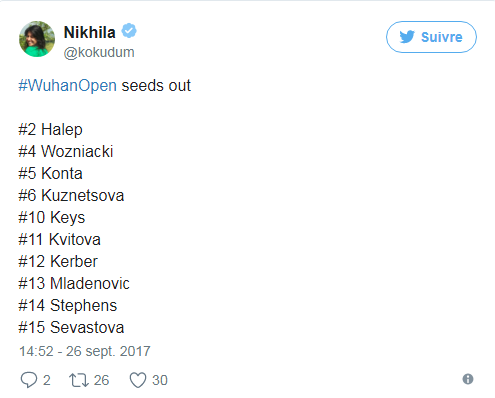Follow the account via the Suivre button
The height and width of the screenshot is (398, 495).
pyautogui.click(x=431, y=37)
